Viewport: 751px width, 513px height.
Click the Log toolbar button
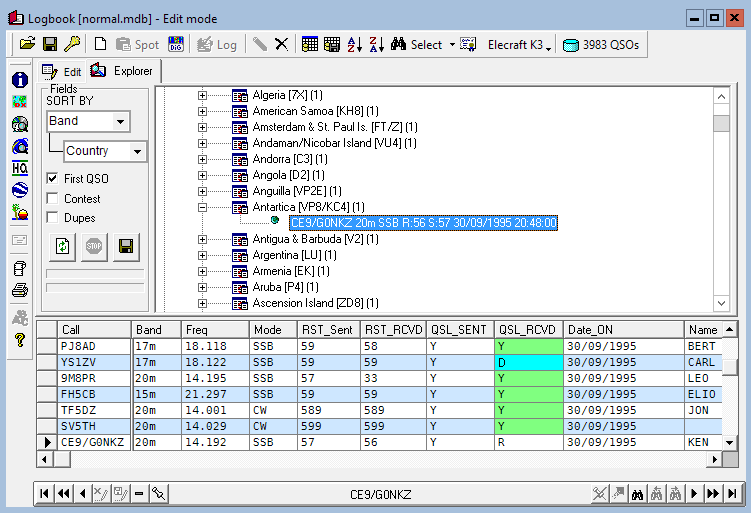(217, 45)
